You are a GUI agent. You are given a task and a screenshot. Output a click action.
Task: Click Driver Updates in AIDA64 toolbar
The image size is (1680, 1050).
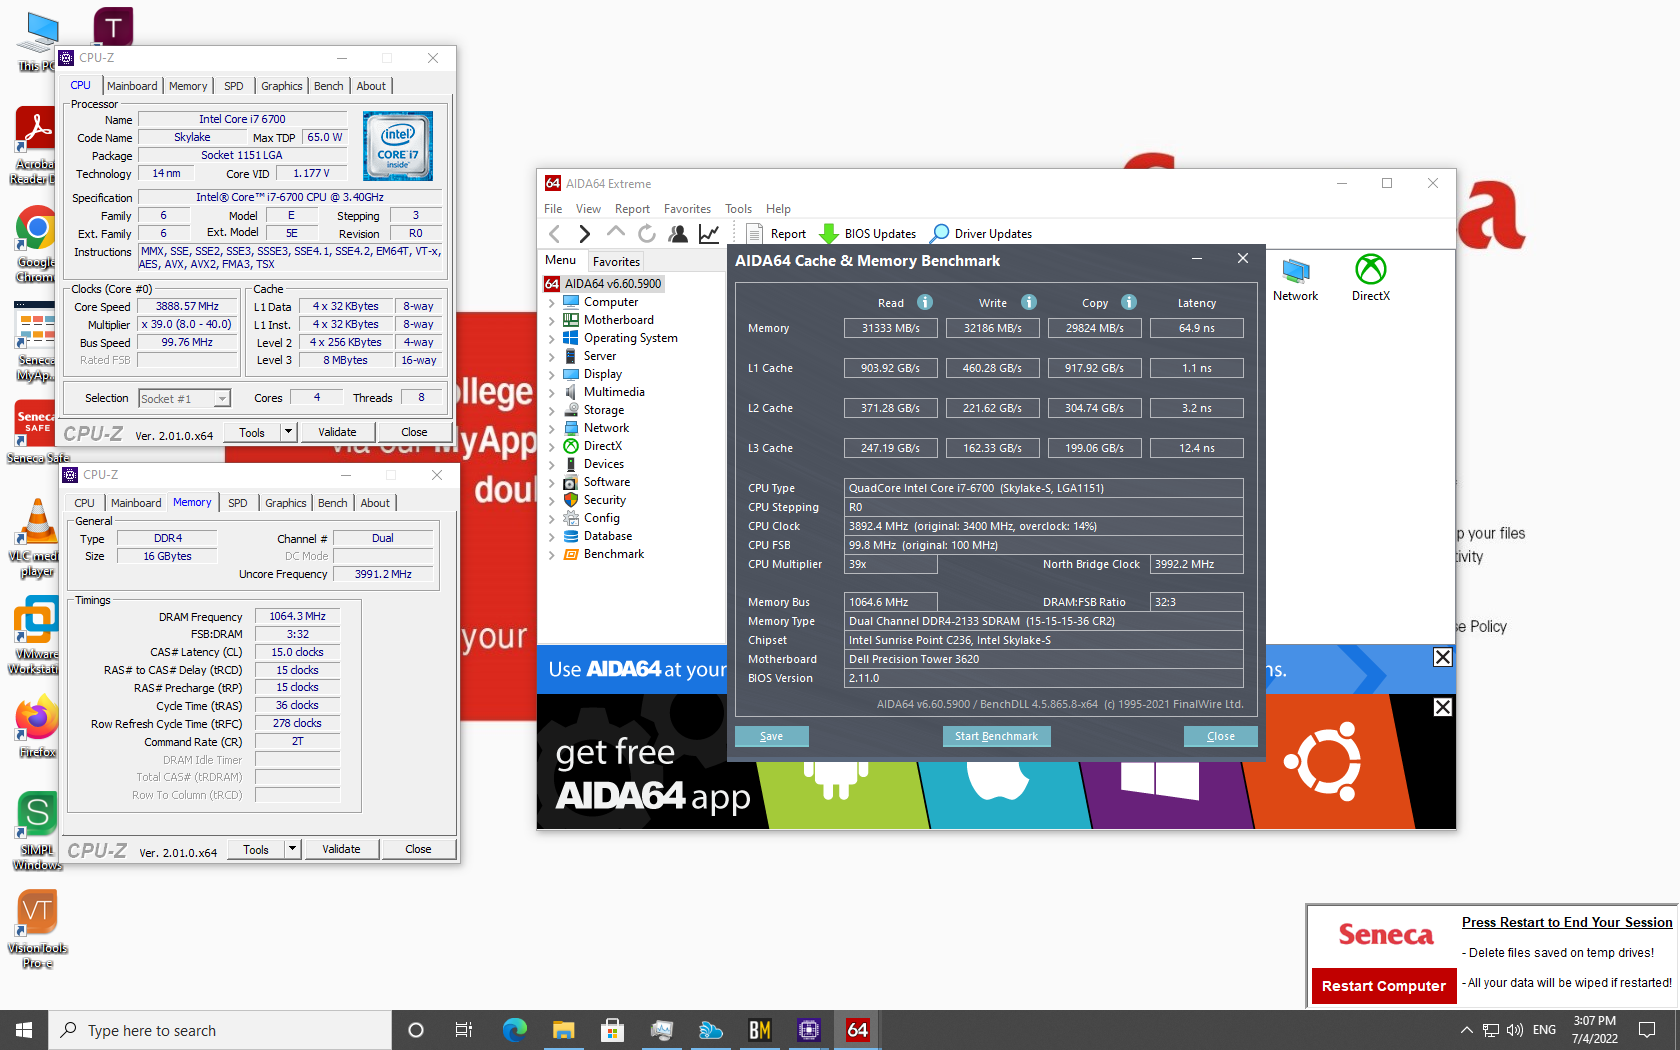pyautogui.click(x=981, y=234)
